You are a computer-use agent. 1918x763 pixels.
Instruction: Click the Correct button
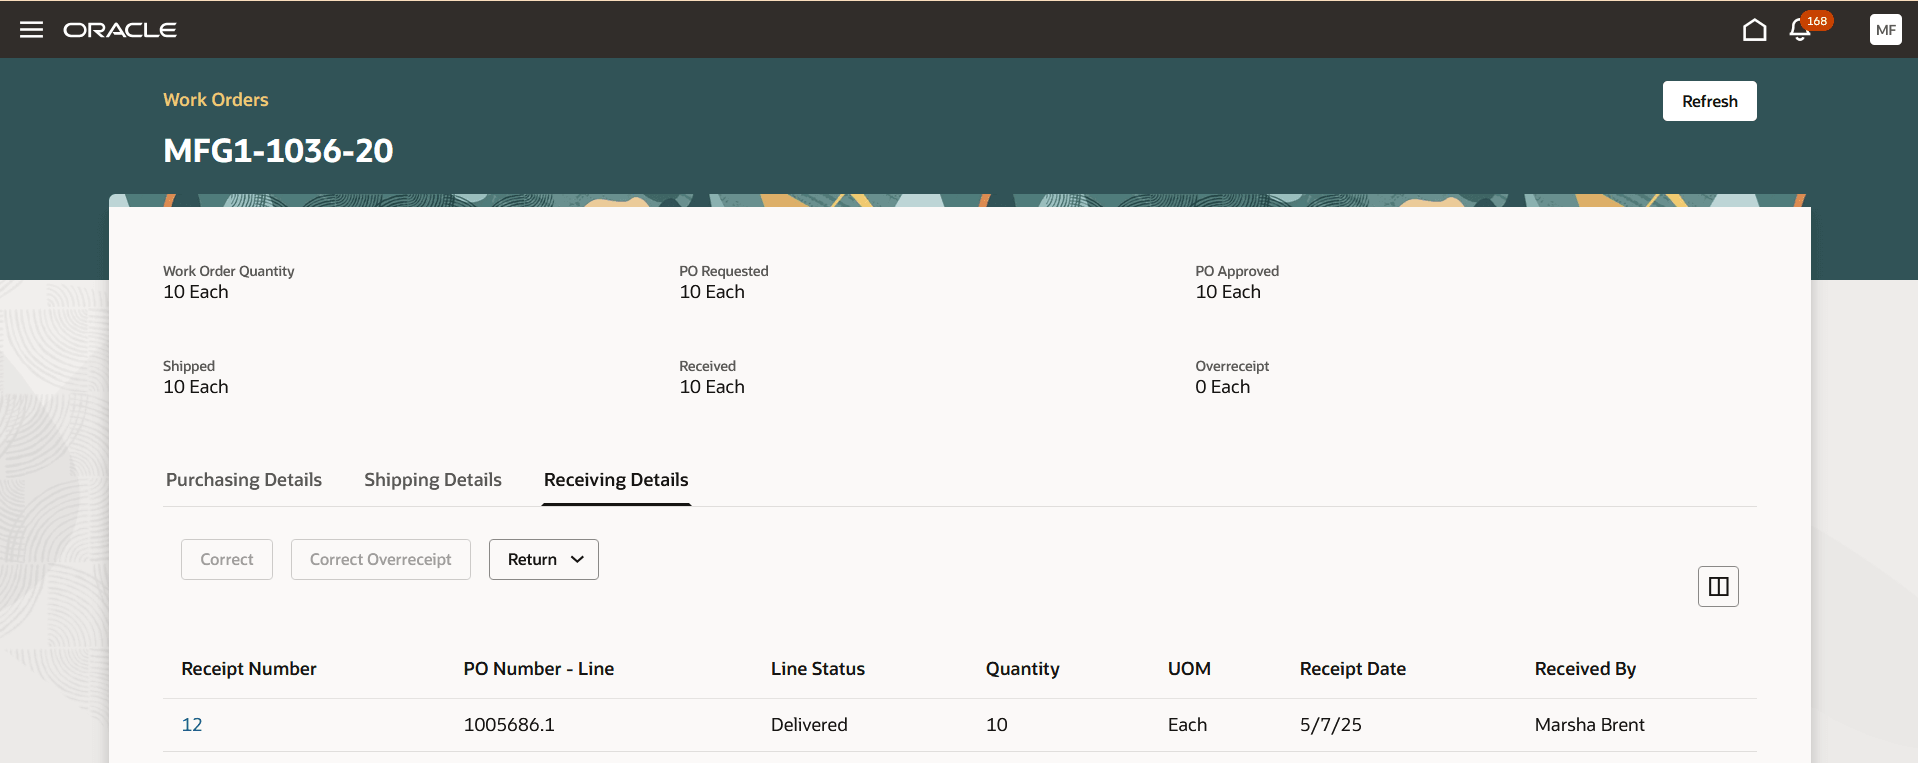227,559
